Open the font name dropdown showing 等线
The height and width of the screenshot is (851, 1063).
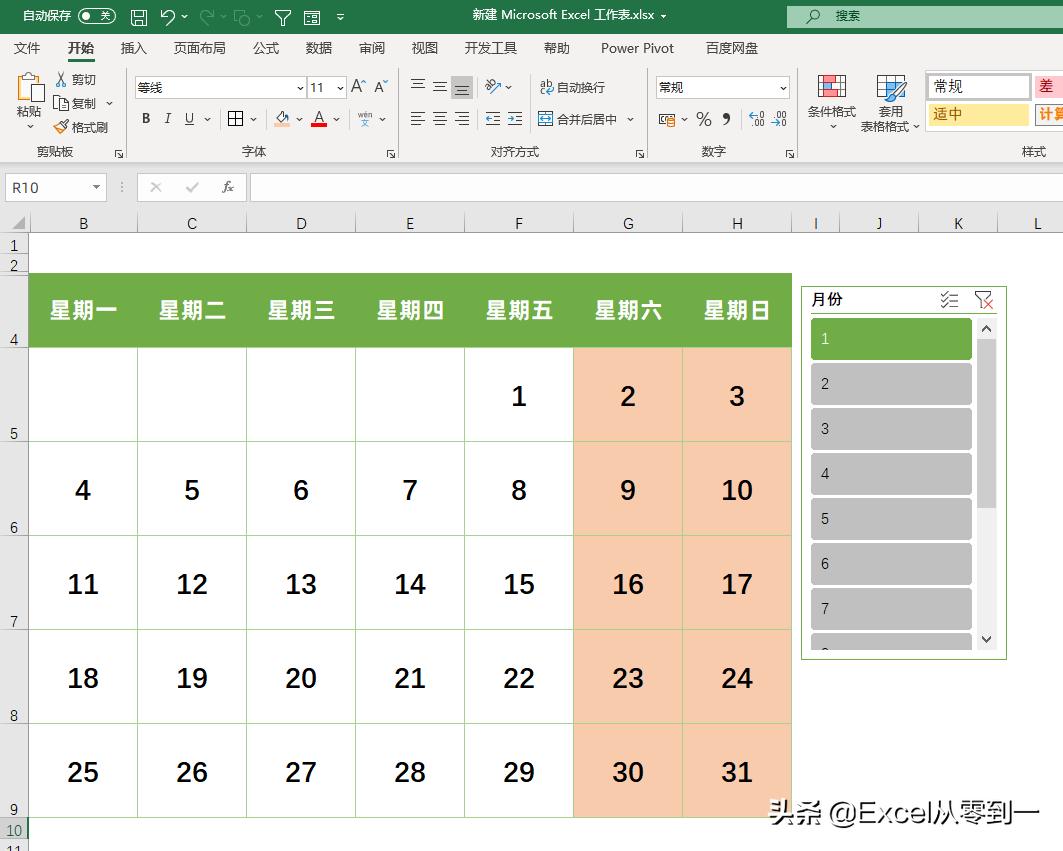coord(300,87)
